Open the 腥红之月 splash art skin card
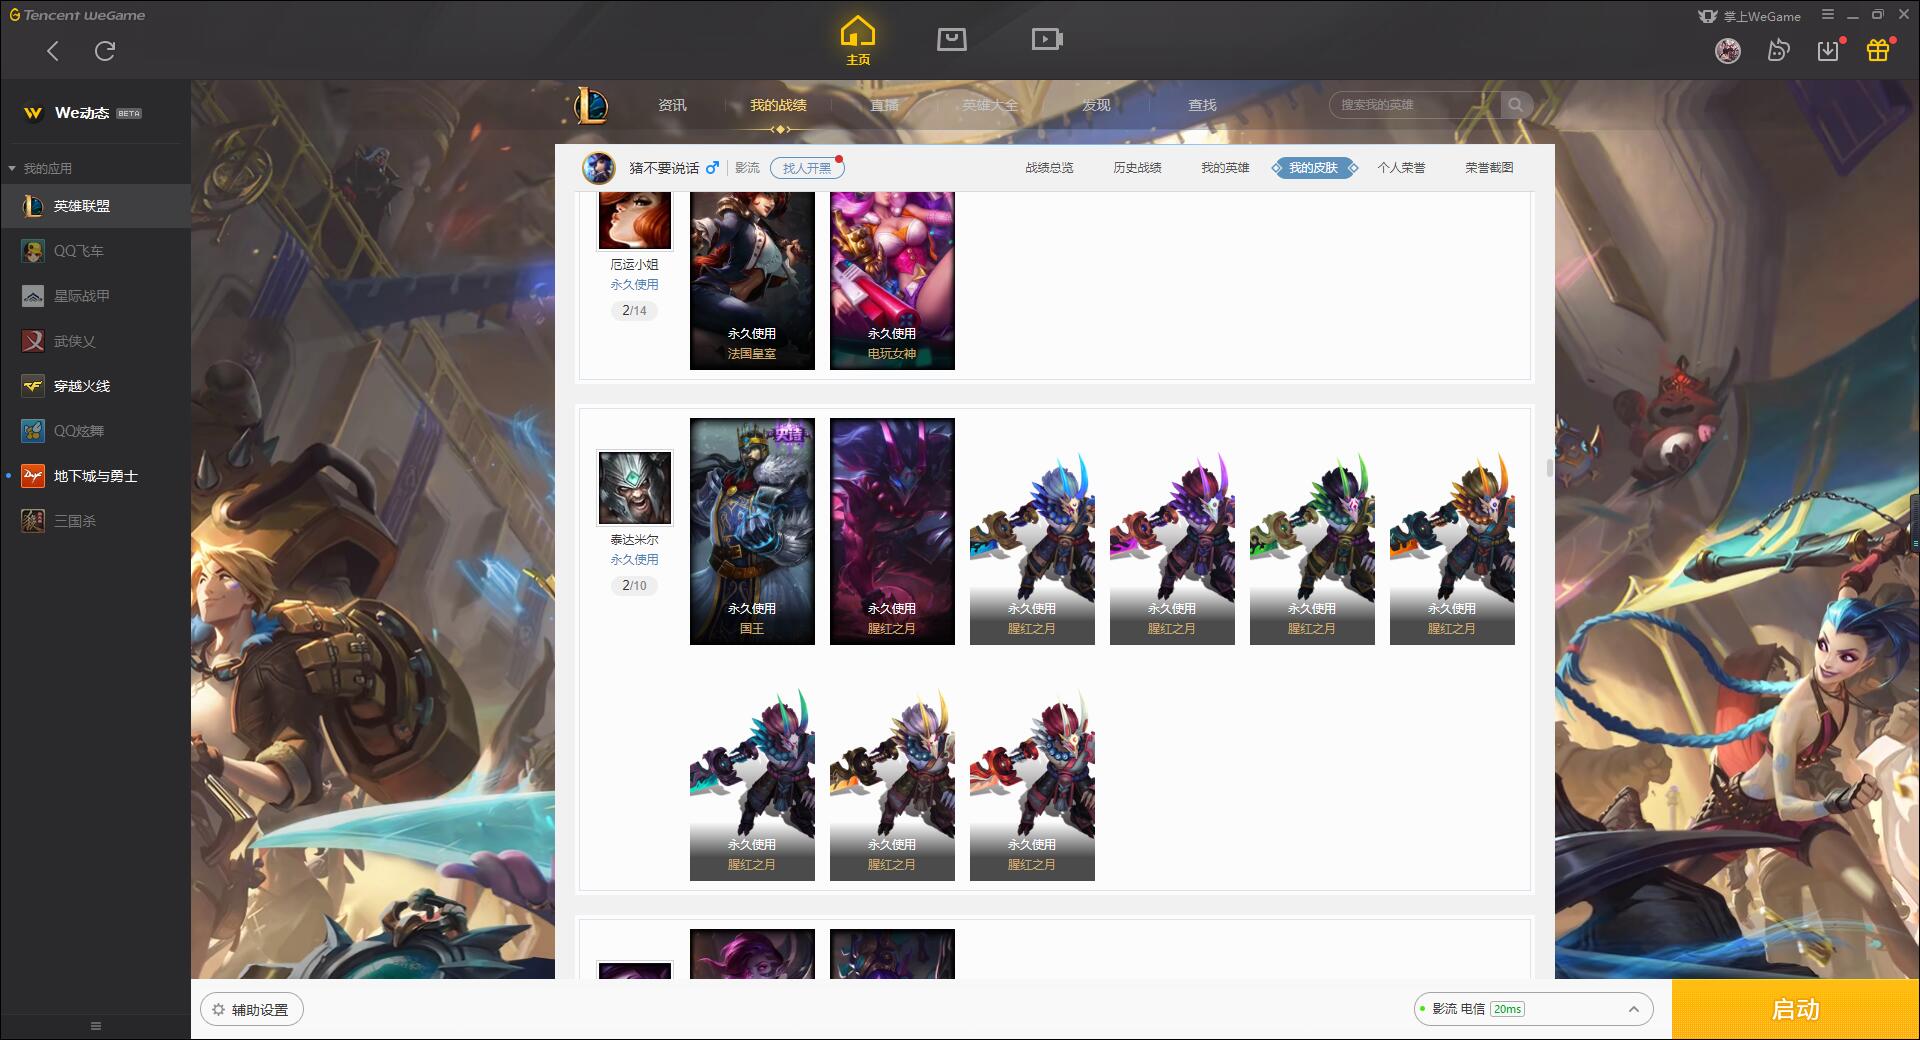This screenshot has width=1920, height=1040. (x=892, y=531)
